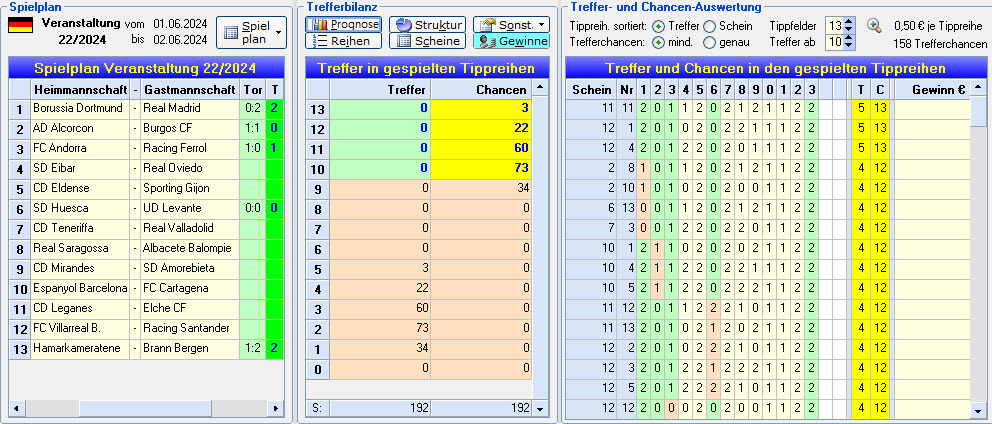Click the Chancen column header
Image resolution: width=992 pixels, height=424 pixels.
pos(481,89)
